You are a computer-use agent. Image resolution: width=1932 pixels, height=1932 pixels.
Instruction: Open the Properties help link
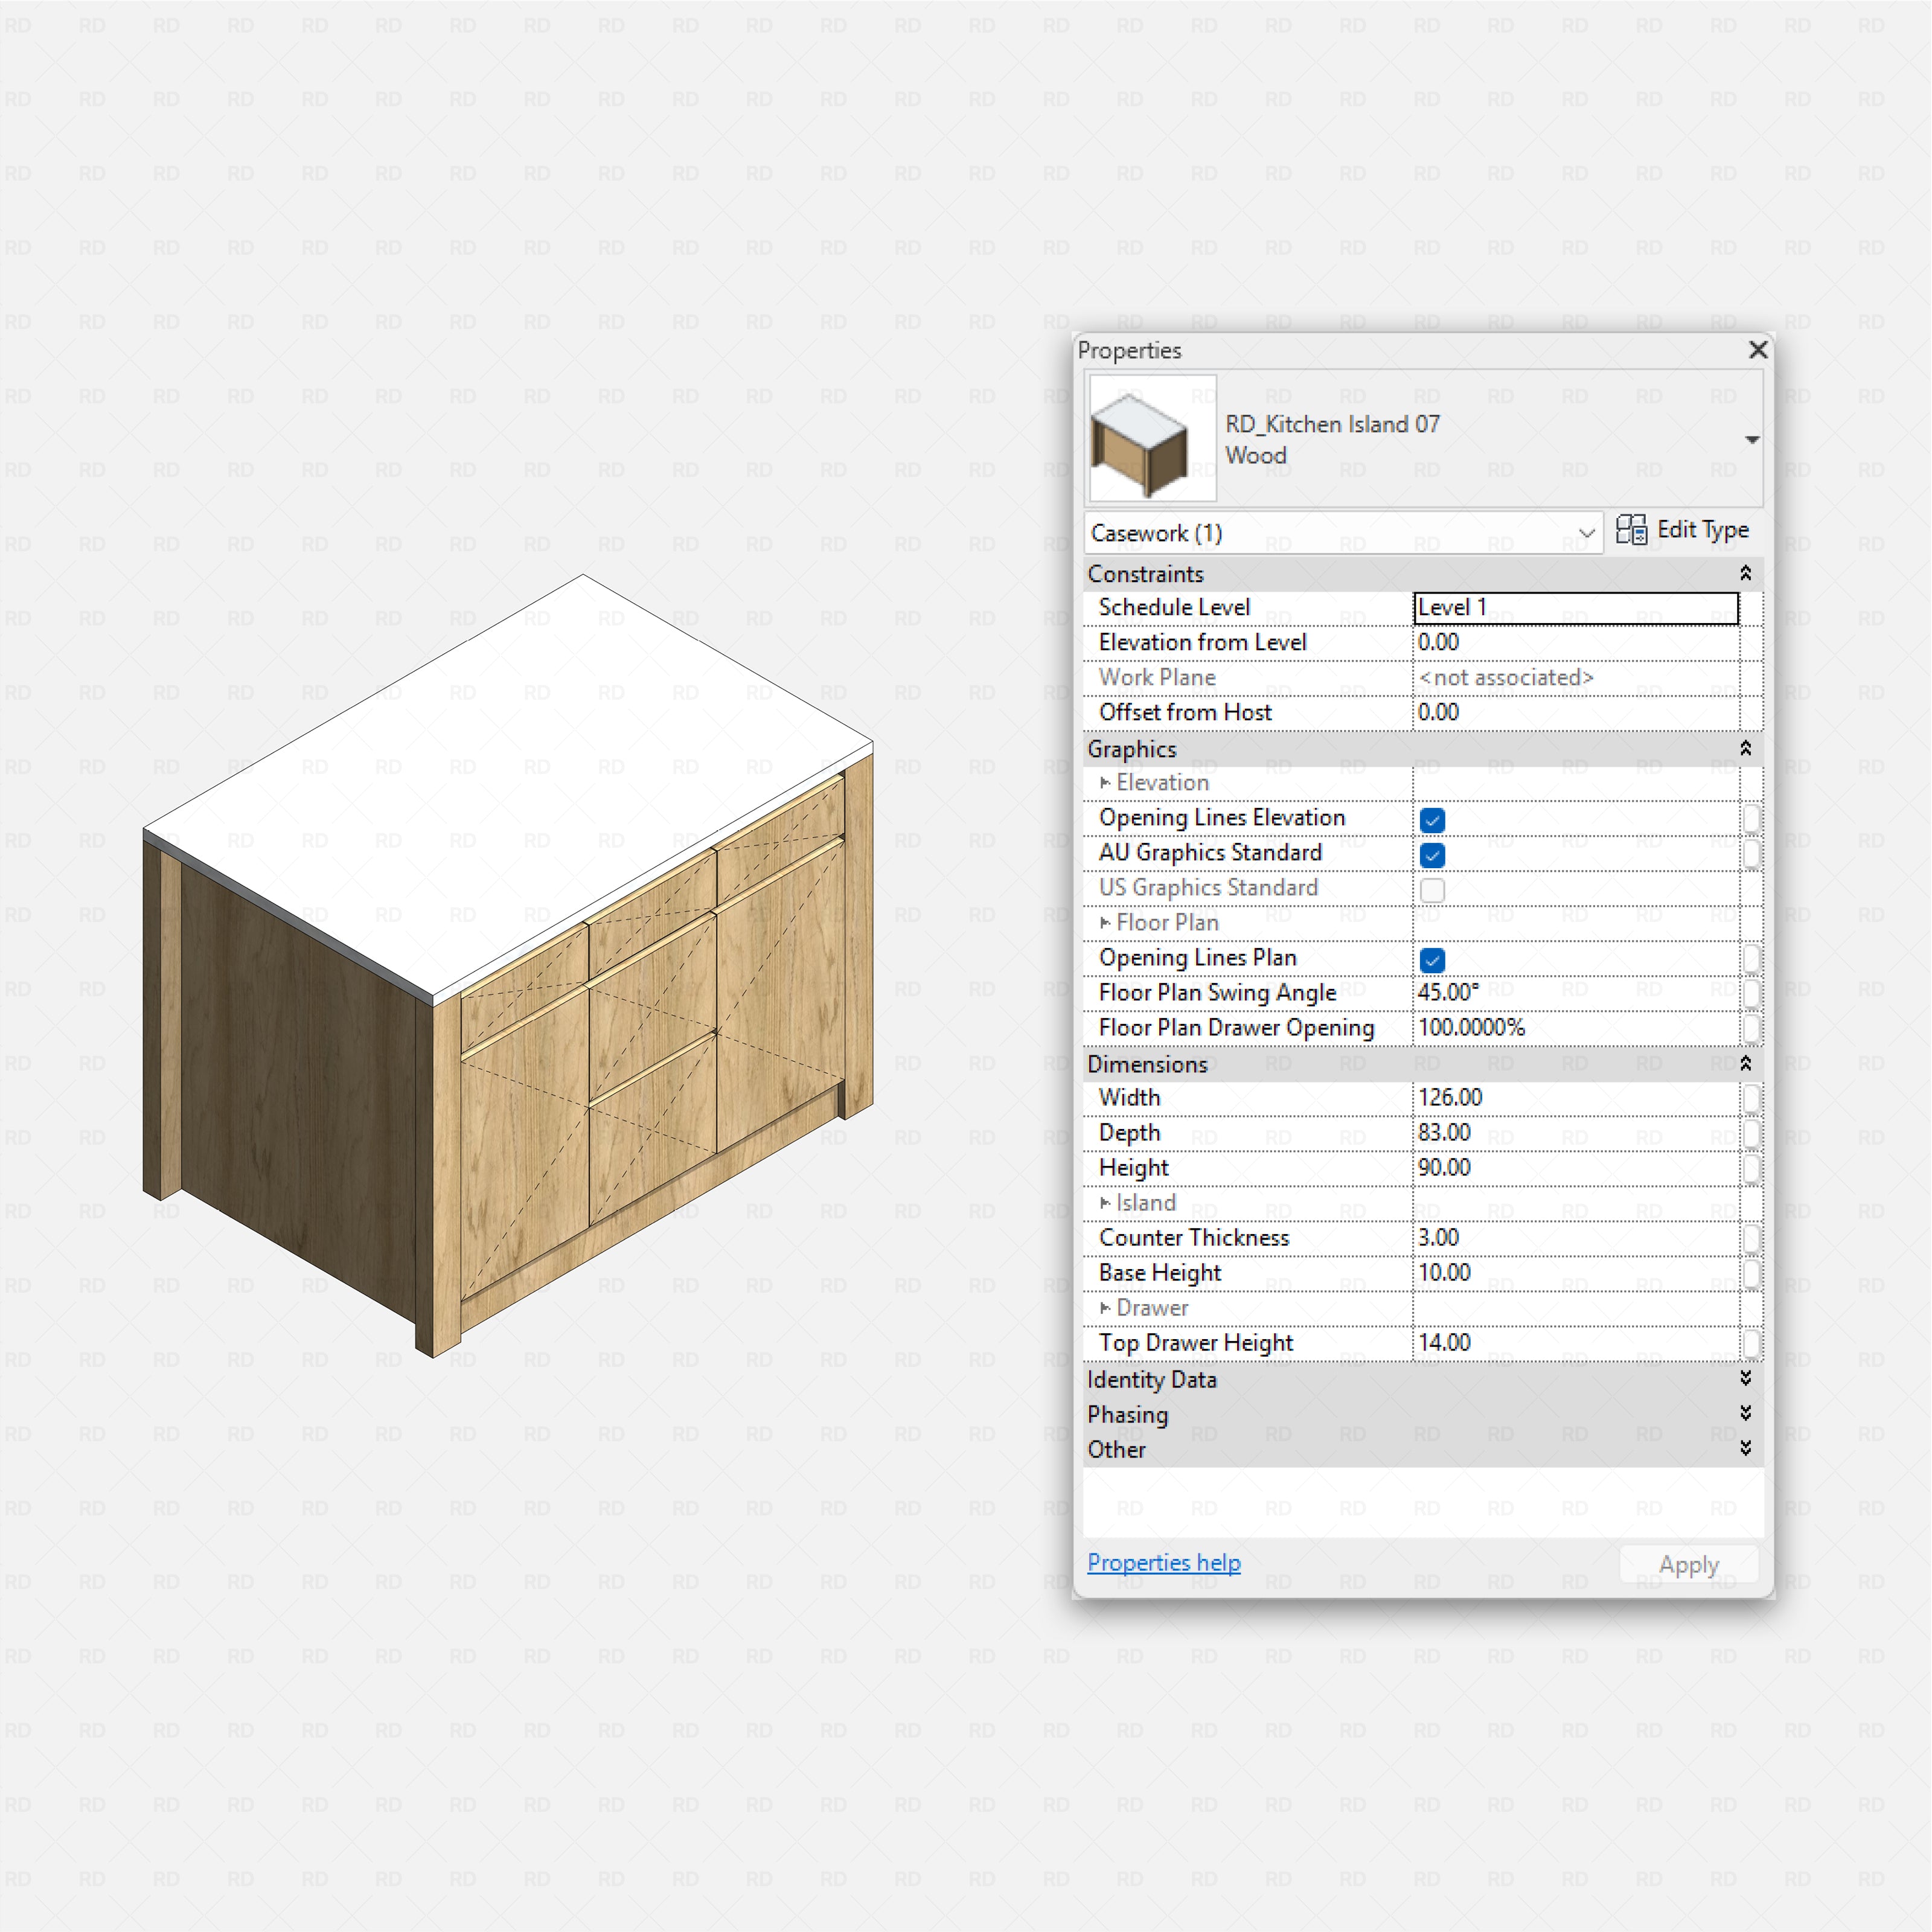click(x=1163, y=1562)
